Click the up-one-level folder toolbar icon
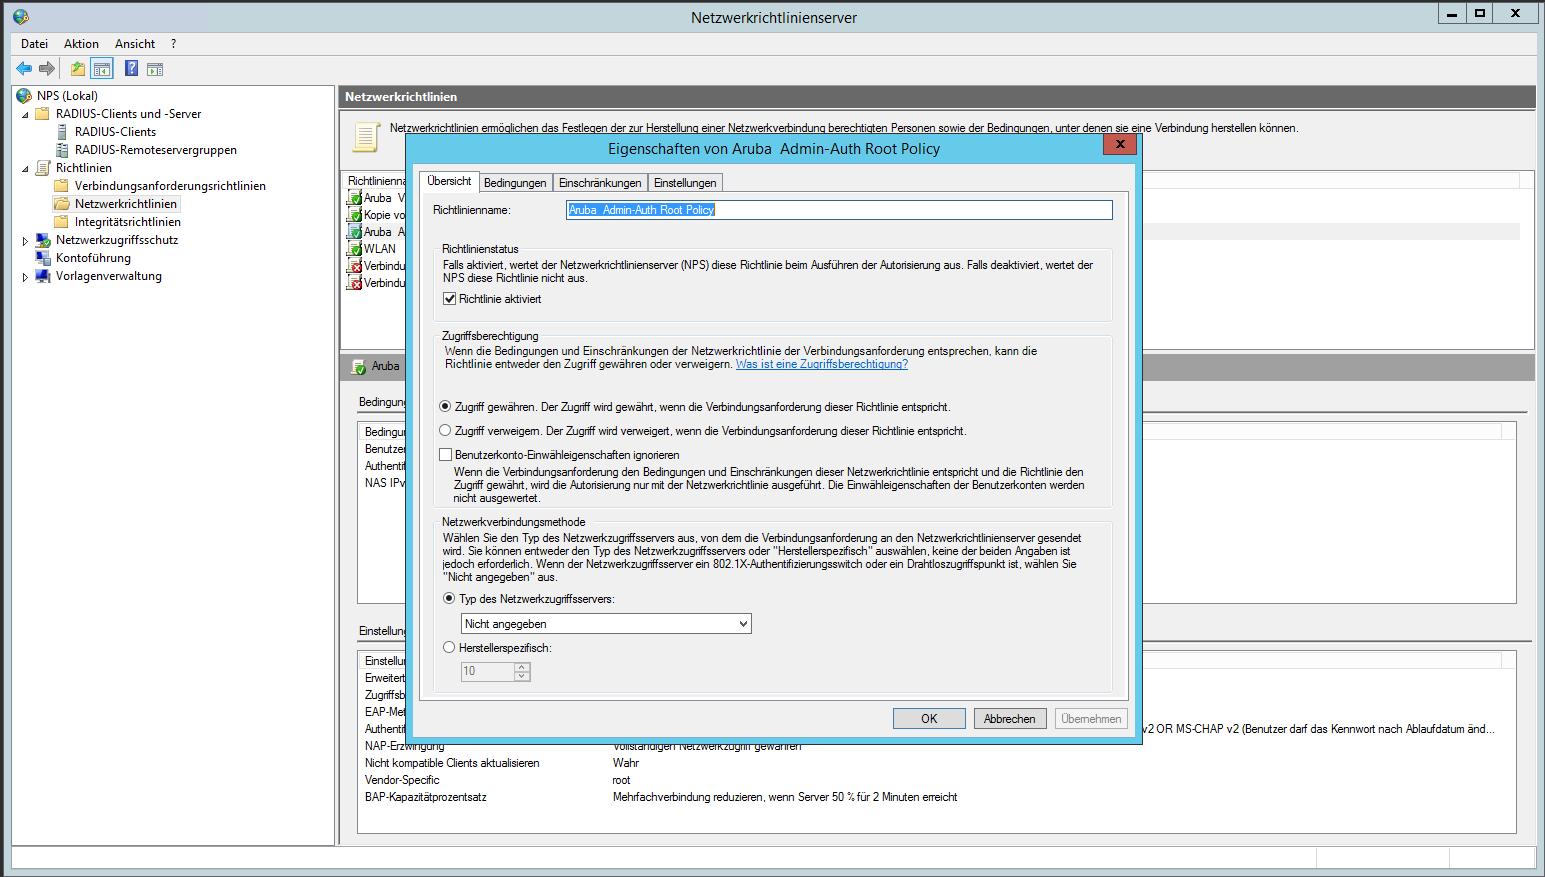This screenshot has height=877, width=1545. point(77,69)
